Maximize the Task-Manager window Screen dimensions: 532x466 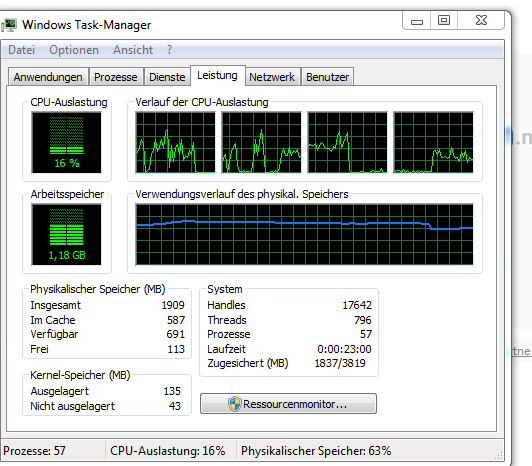444,21
